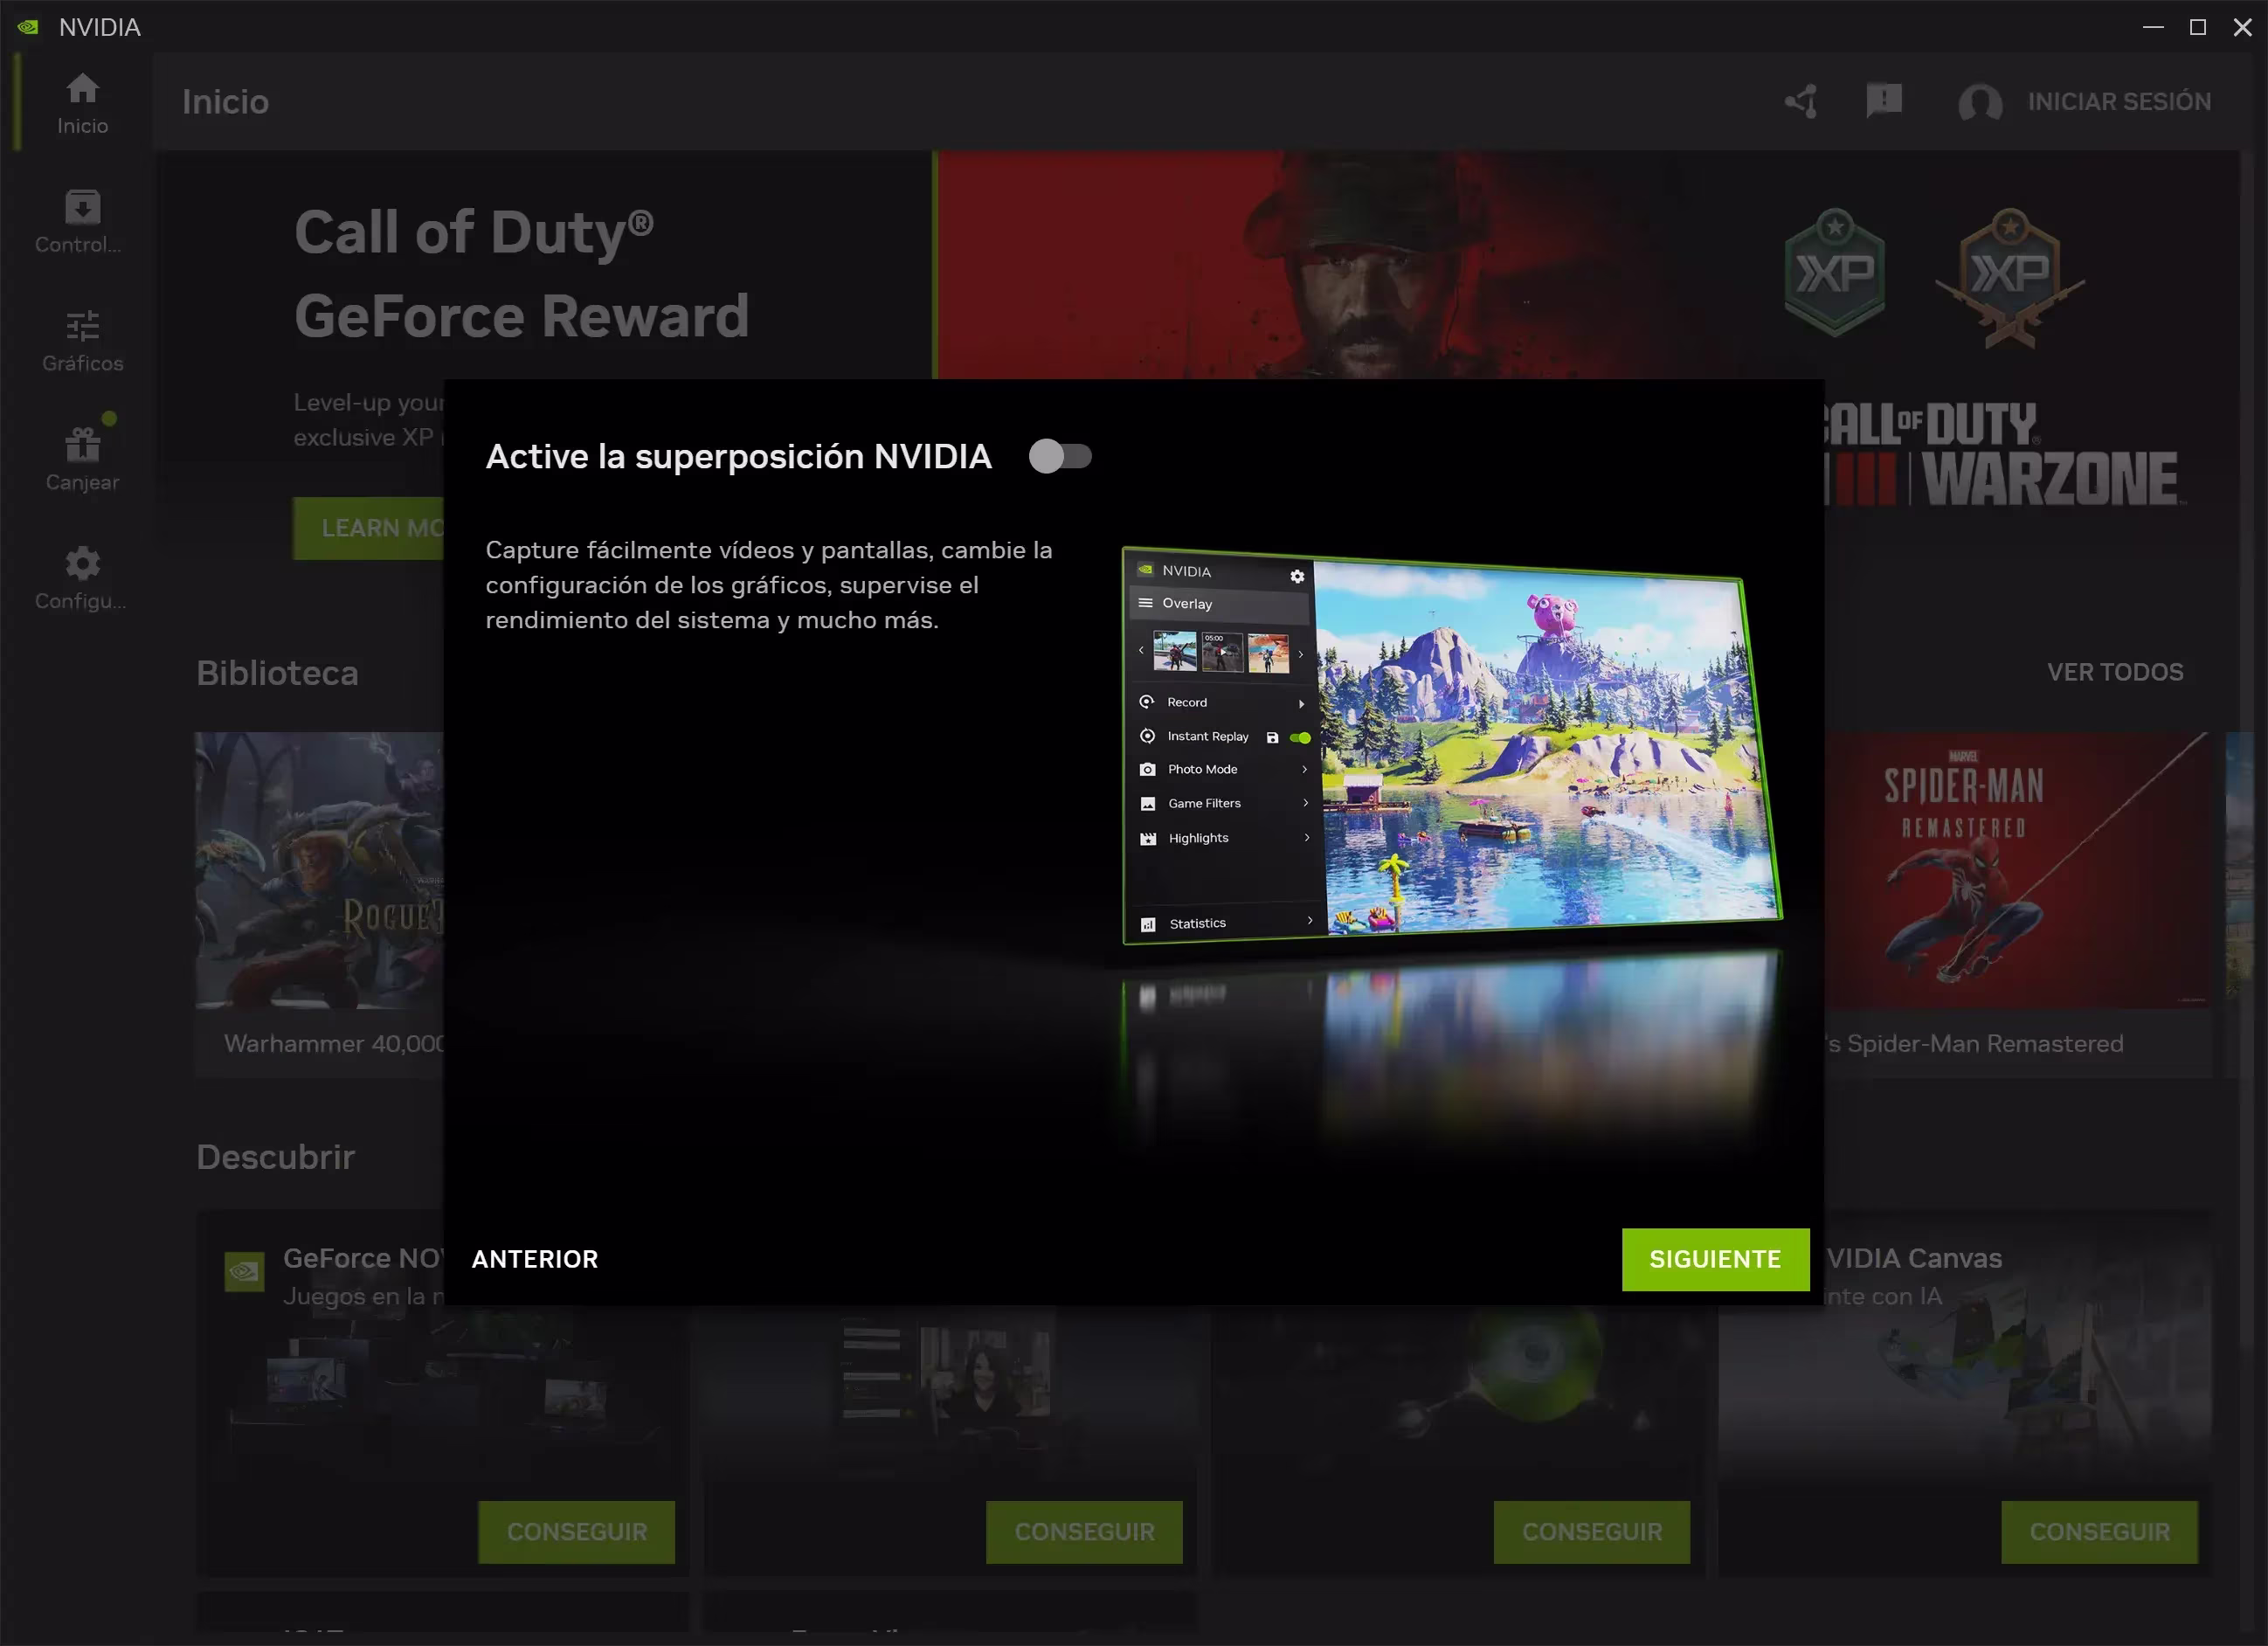Click the share icon in header
This screenshot has height=1646, width=2268.
point(1801,101)
